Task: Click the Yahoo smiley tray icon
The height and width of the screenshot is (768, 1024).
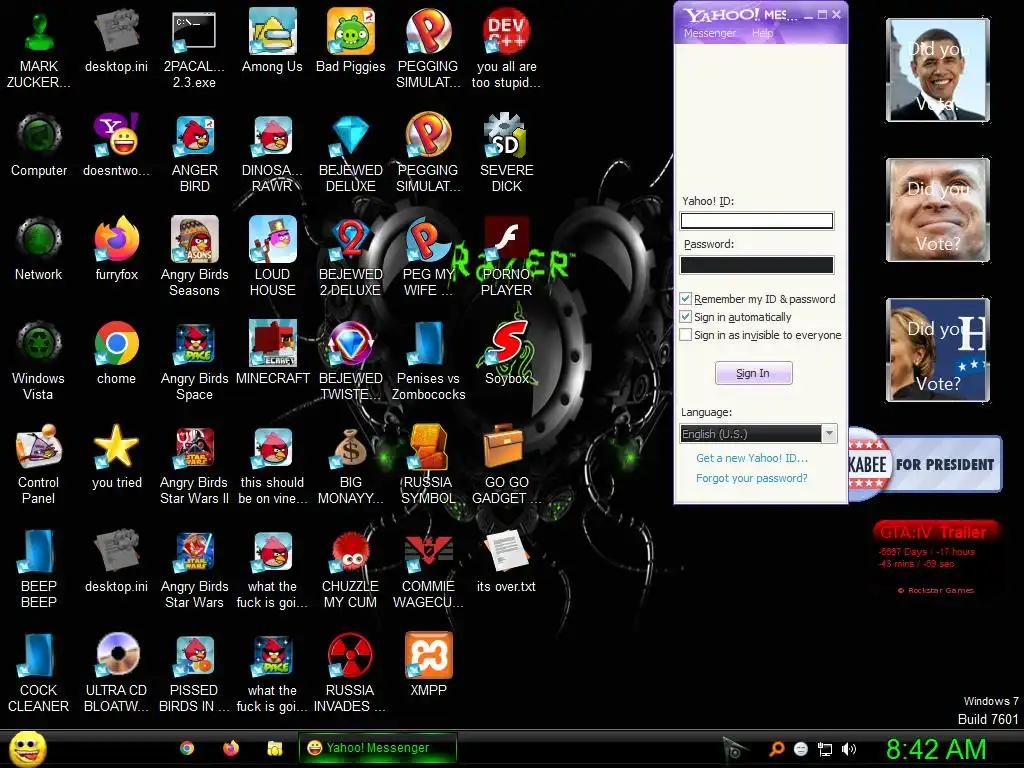Action: [x=801, y=749]
